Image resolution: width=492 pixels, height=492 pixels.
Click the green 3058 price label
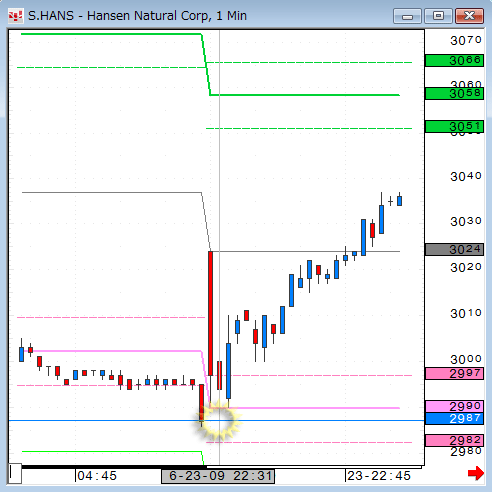454,93
